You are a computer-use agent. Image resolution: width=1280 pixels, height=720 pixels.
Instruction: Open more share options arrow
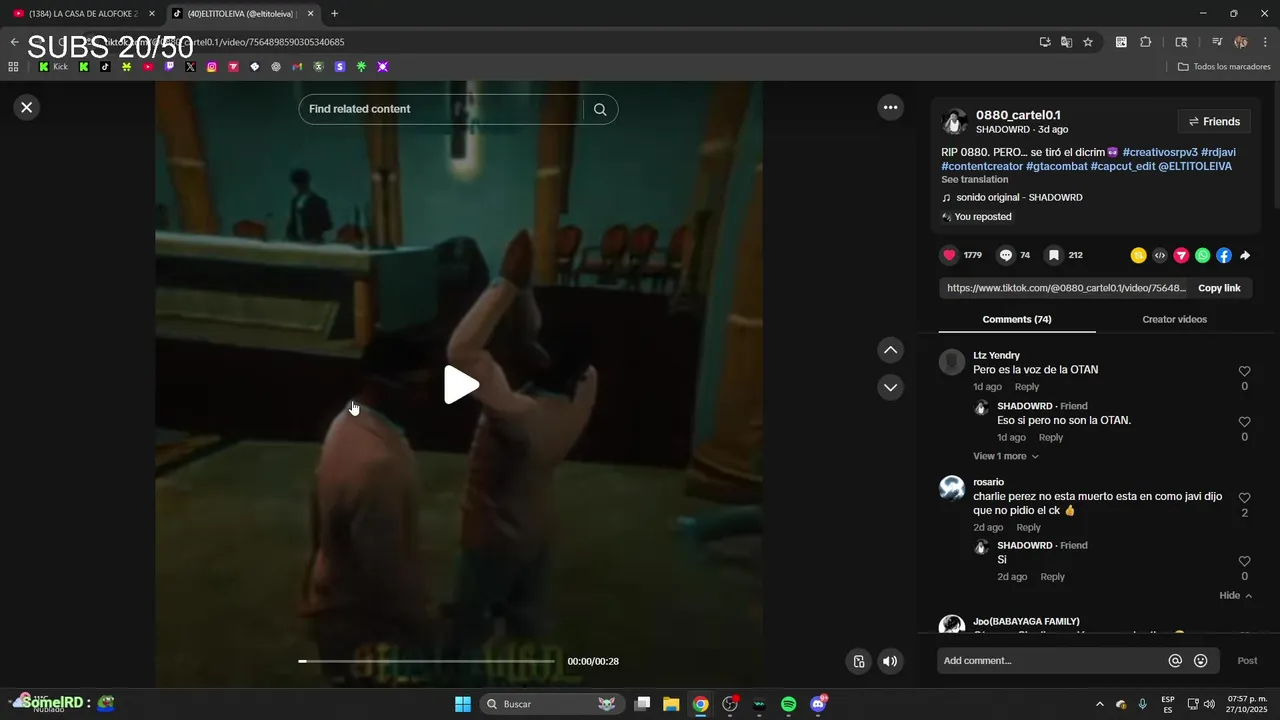coord(1245,255)
